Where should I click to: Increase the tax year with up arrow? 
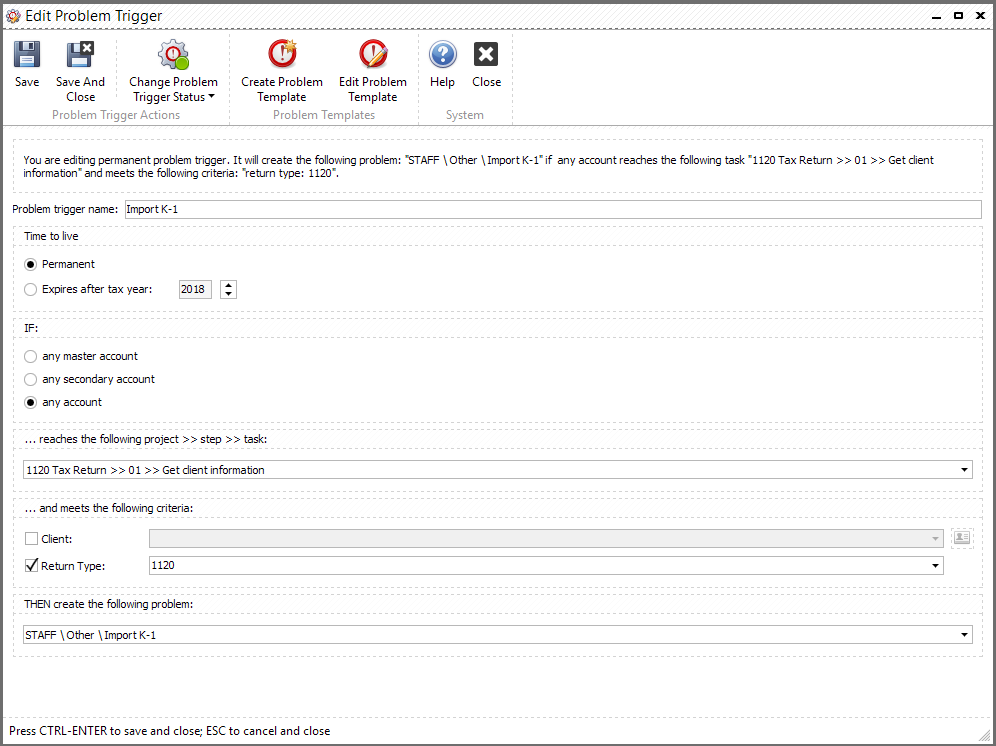(x=229, y=285)
